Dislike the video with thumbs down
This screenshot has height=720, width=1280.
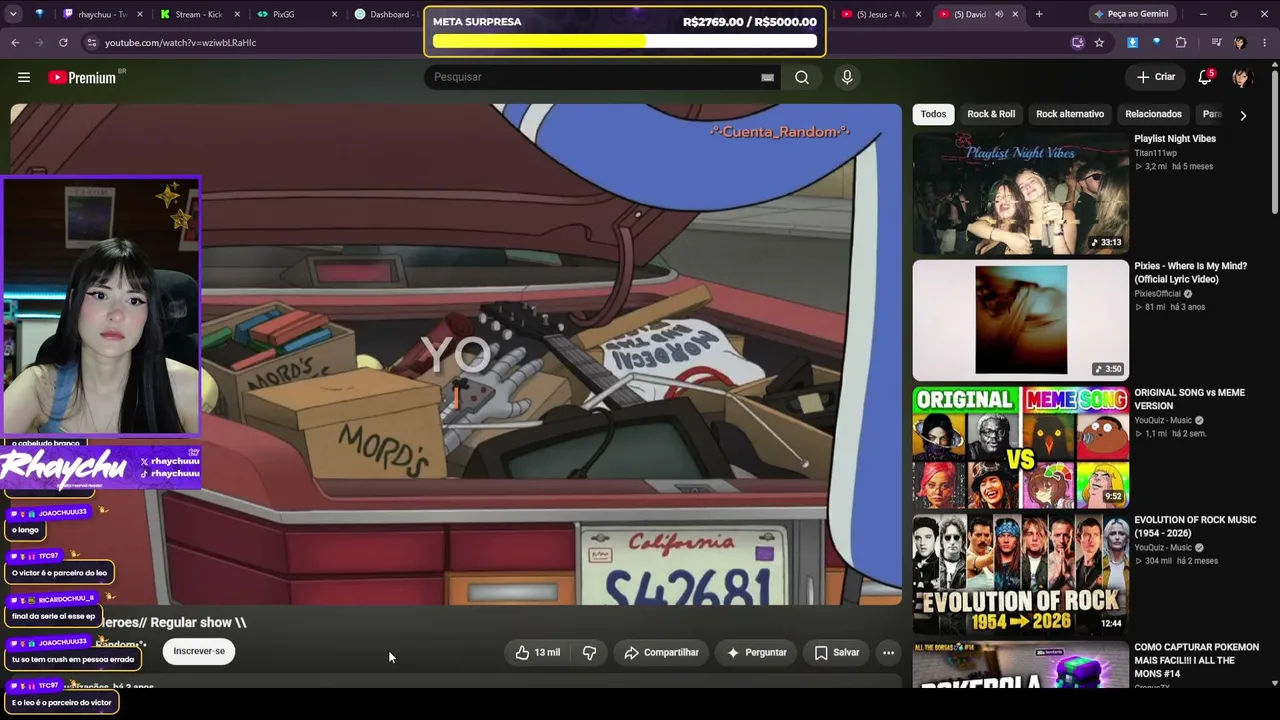(x=589, y=652)
